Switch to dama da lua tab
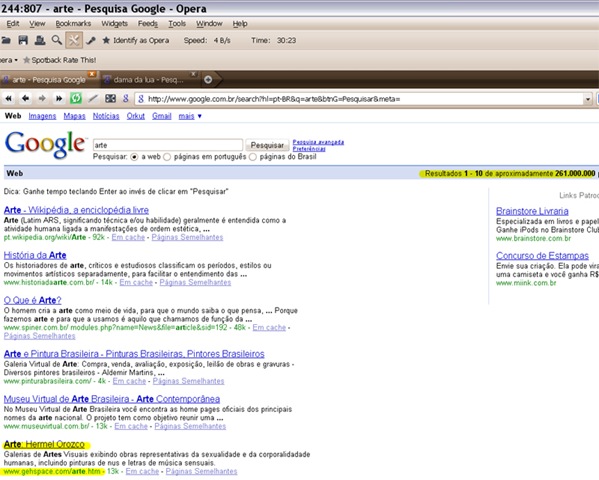Image resolution: width=599 pixels, height=480 pixels. [148, 79]
